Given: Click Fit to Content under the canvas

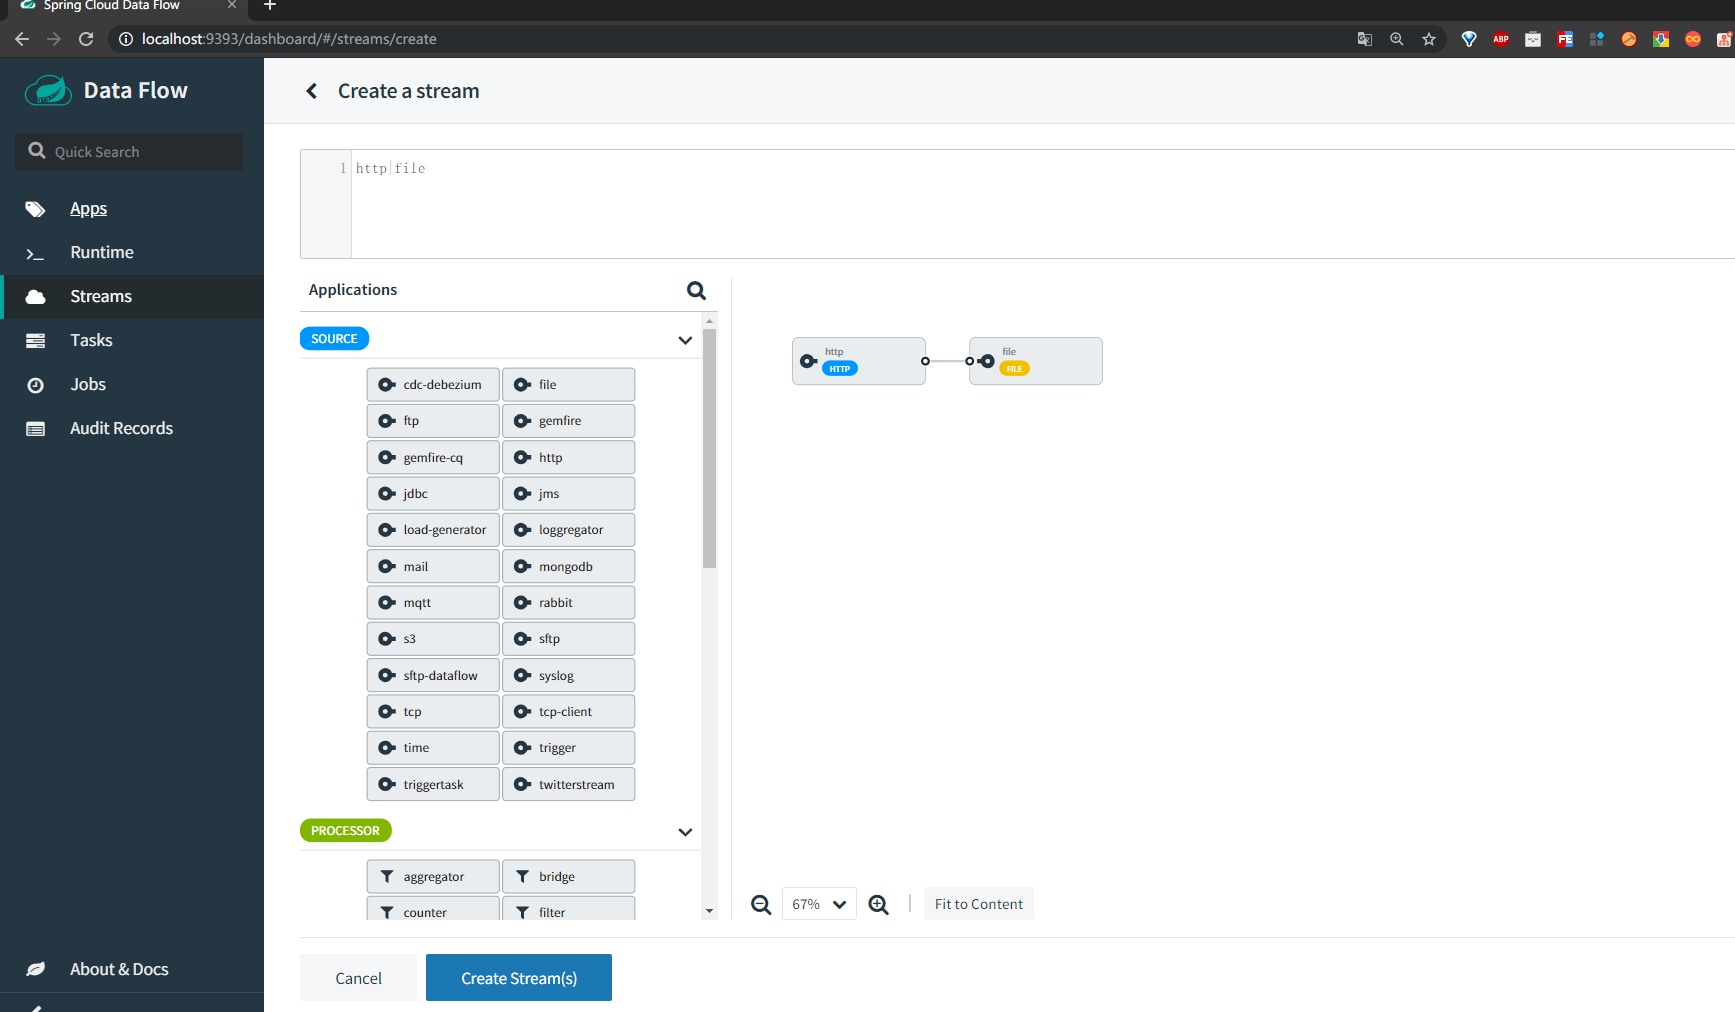Looking at the screenshot, I should tap(978, 903).
